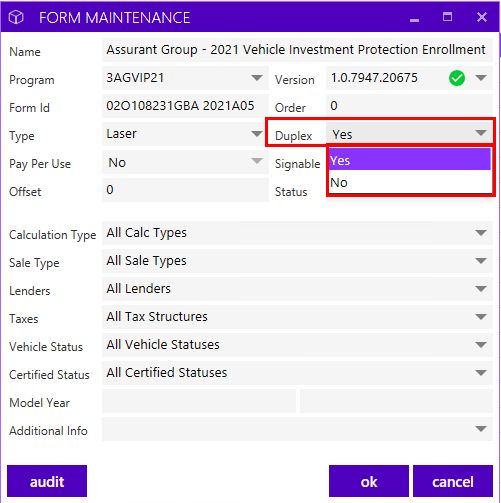
Task: Open the Additional Info dropdown arrow
Action: [481, 429]
